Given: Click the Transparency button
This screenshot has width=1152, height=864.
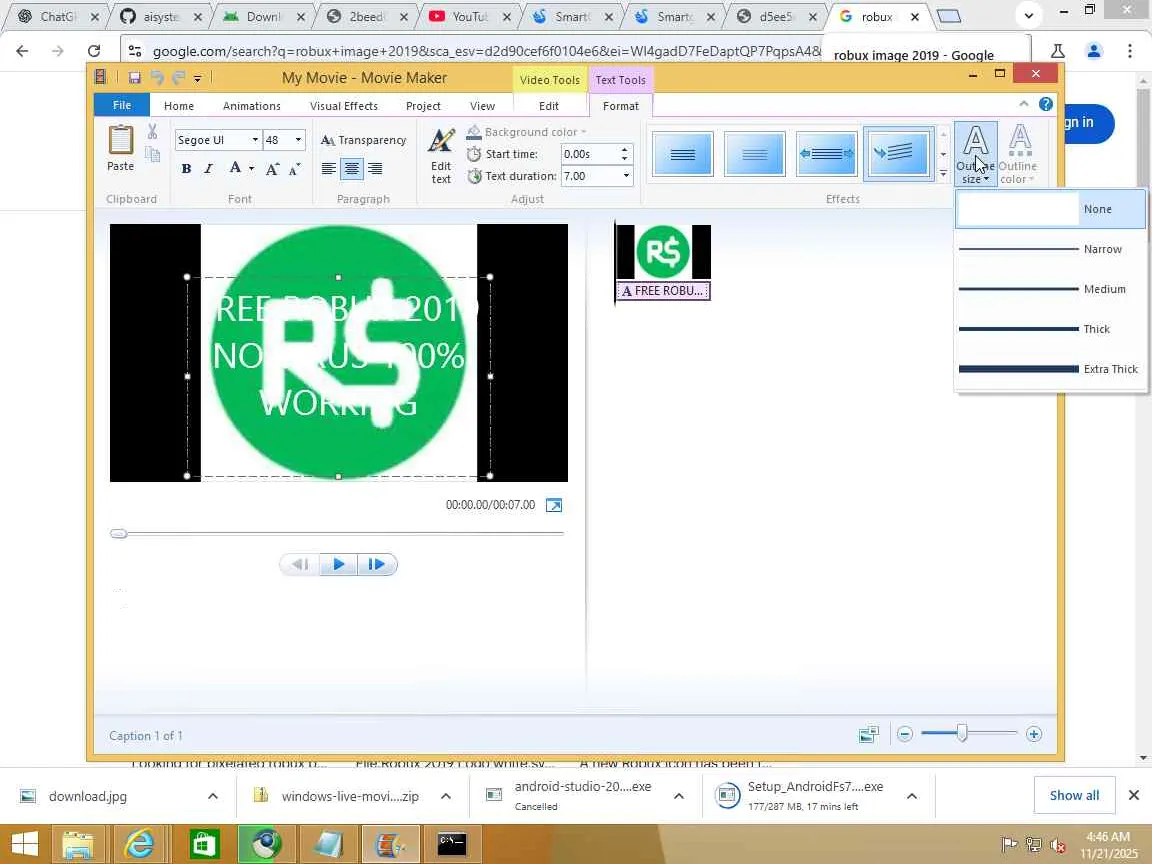Looking at the screenshot, I should [x=364, y=140].
